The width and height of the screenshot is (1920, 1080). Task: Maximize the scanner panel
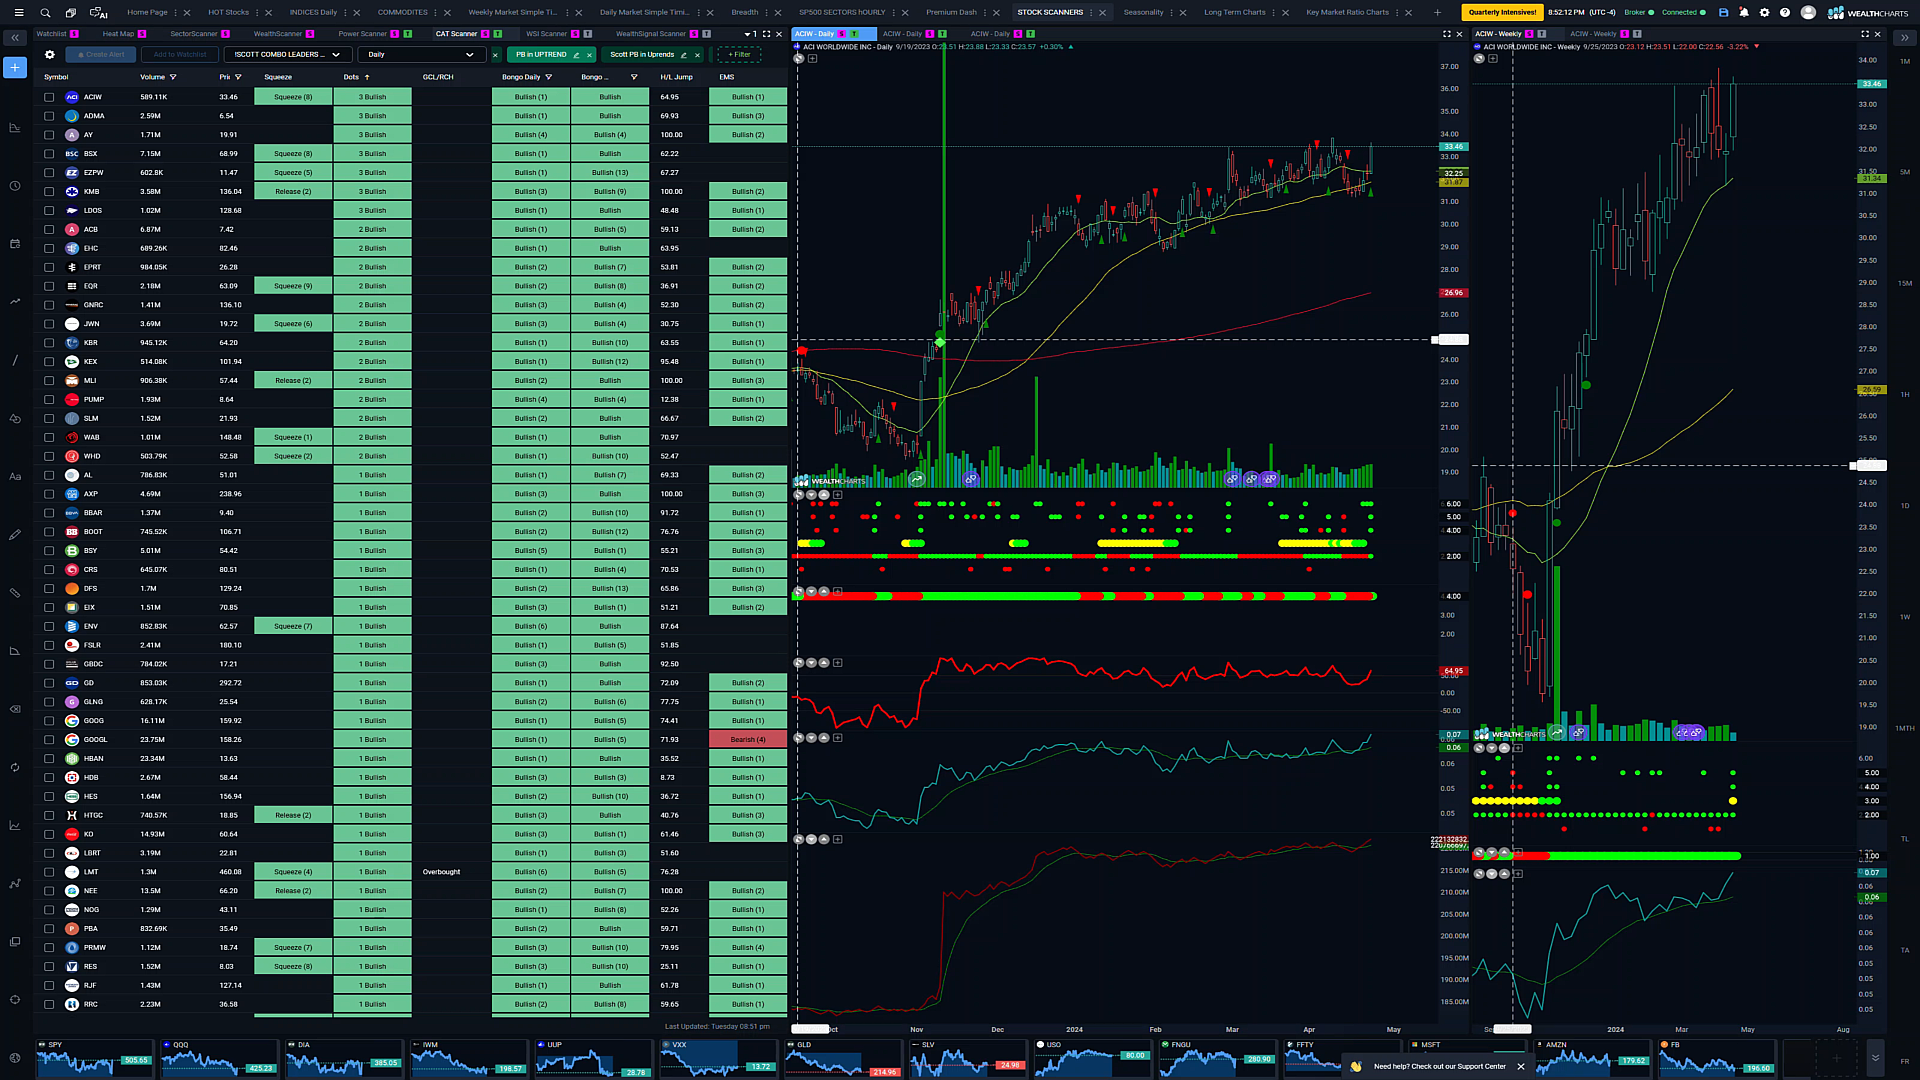767,34
